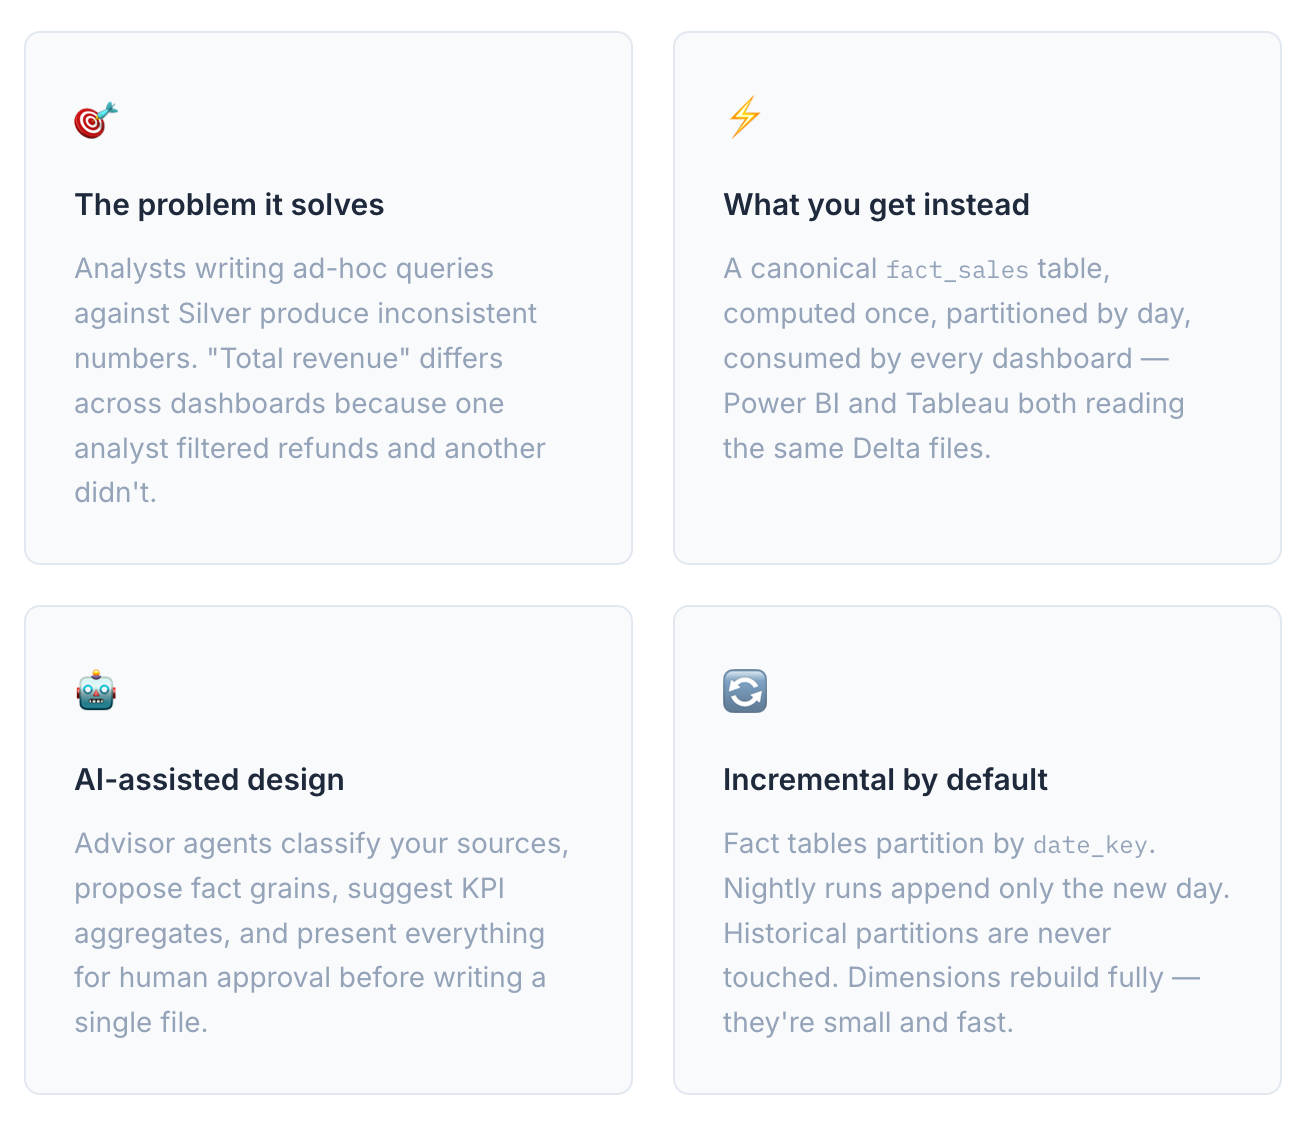The width and height of the screenshot is (1316, 1126).
Task: Select 'The problem it solves' heading
Action: pos(229,205)
